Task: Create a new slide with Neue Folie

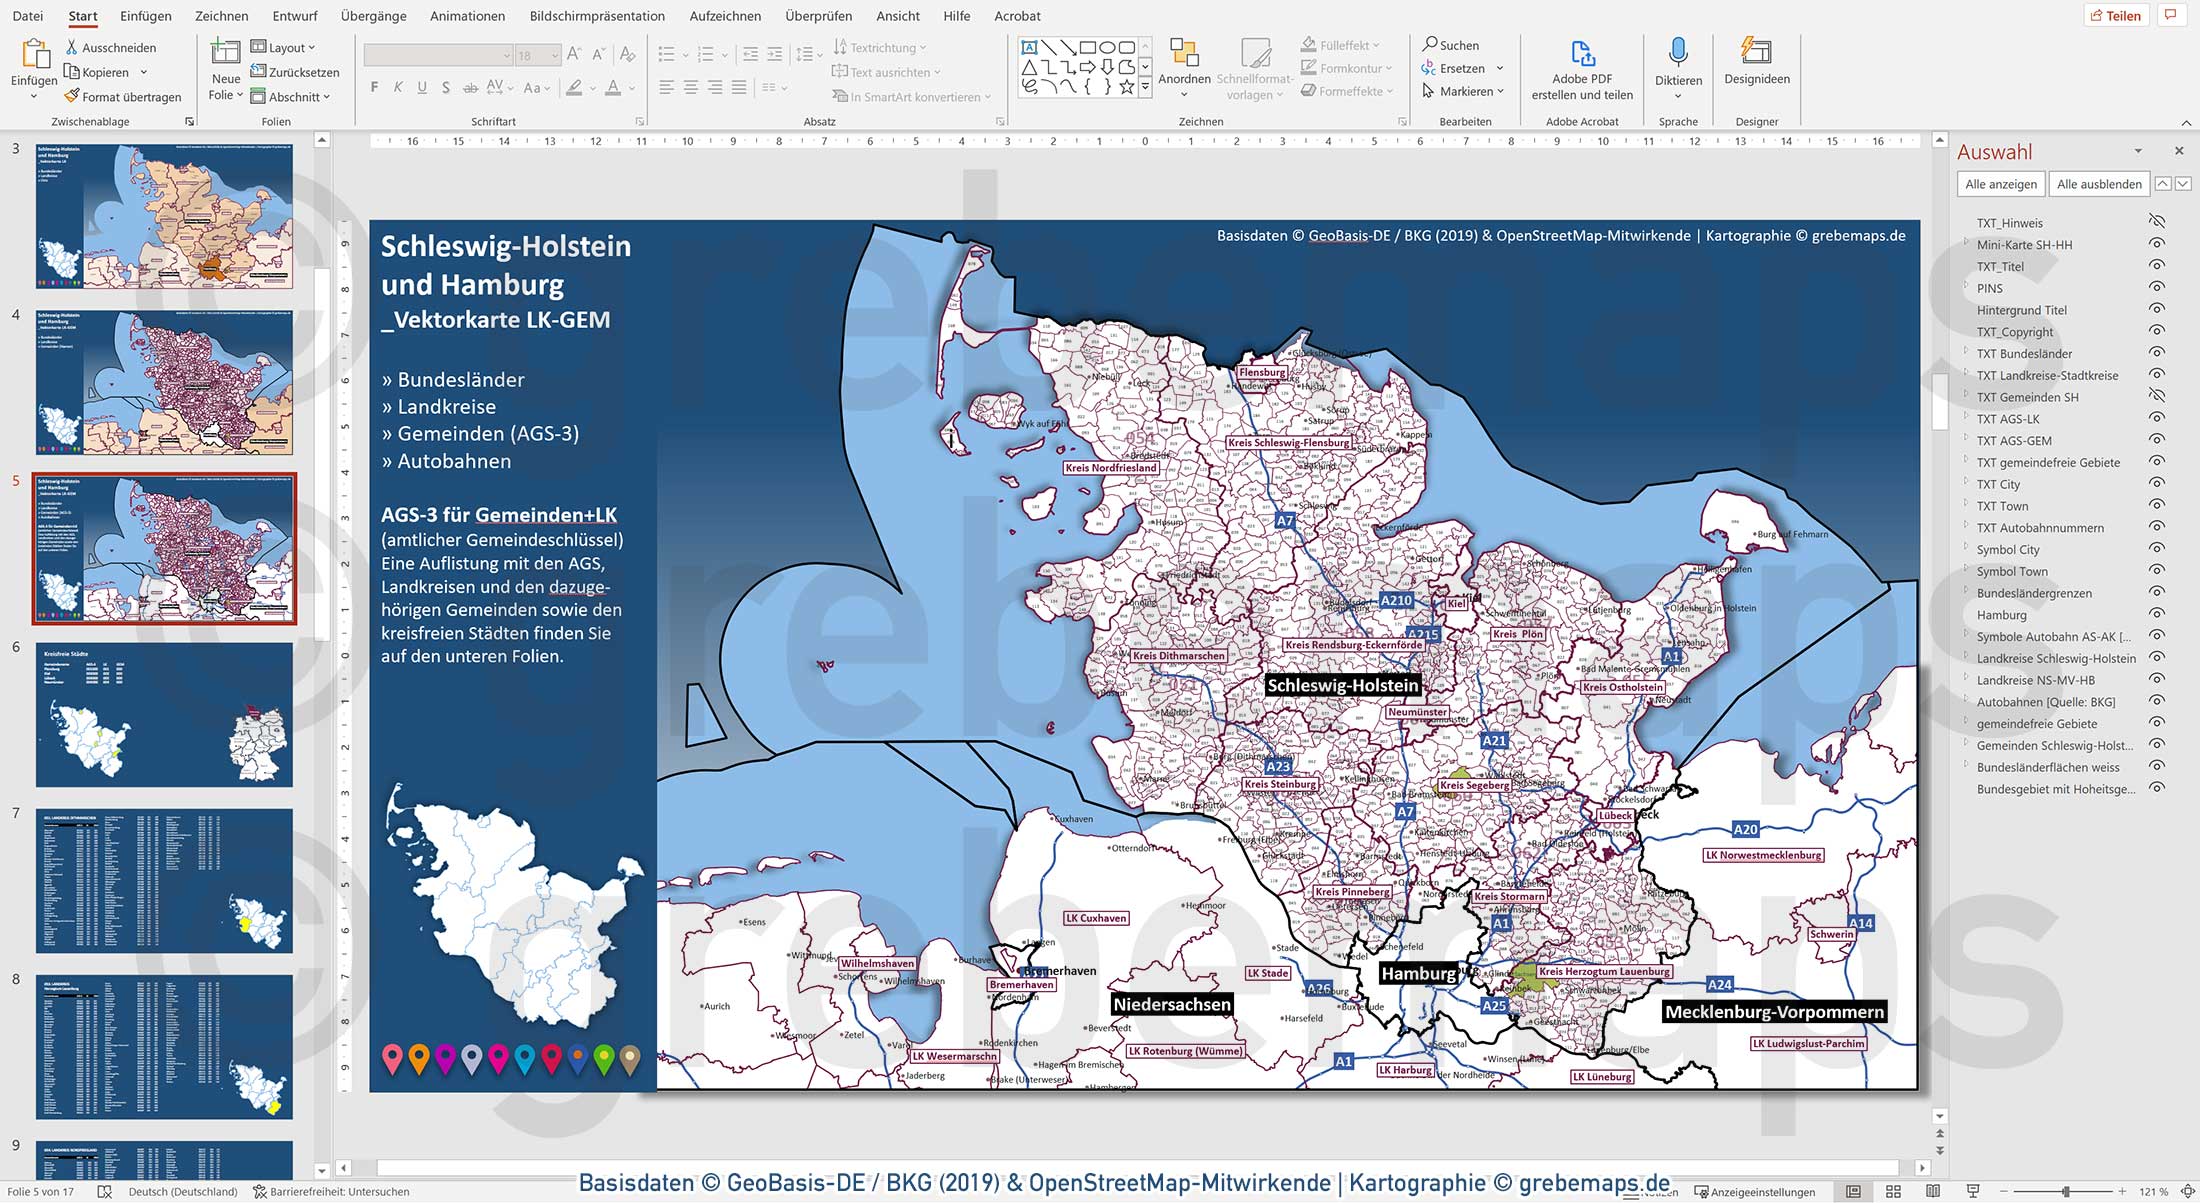Action: 226,70
